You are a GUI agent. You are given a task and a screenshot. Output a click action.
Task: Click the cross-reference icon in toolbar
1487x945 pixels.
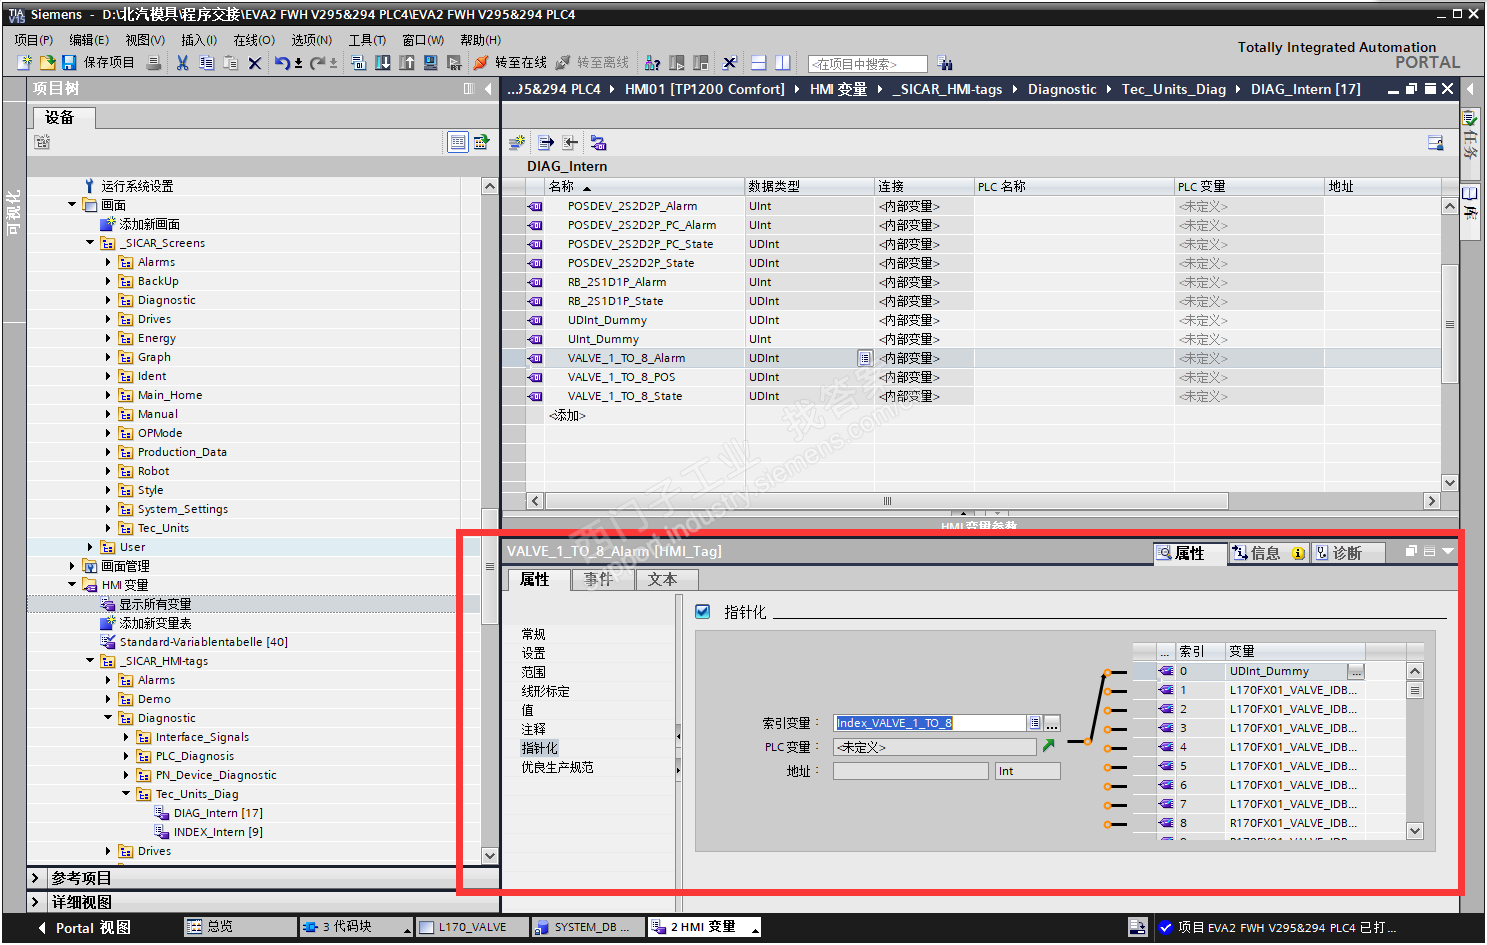[x=730, y=63]
